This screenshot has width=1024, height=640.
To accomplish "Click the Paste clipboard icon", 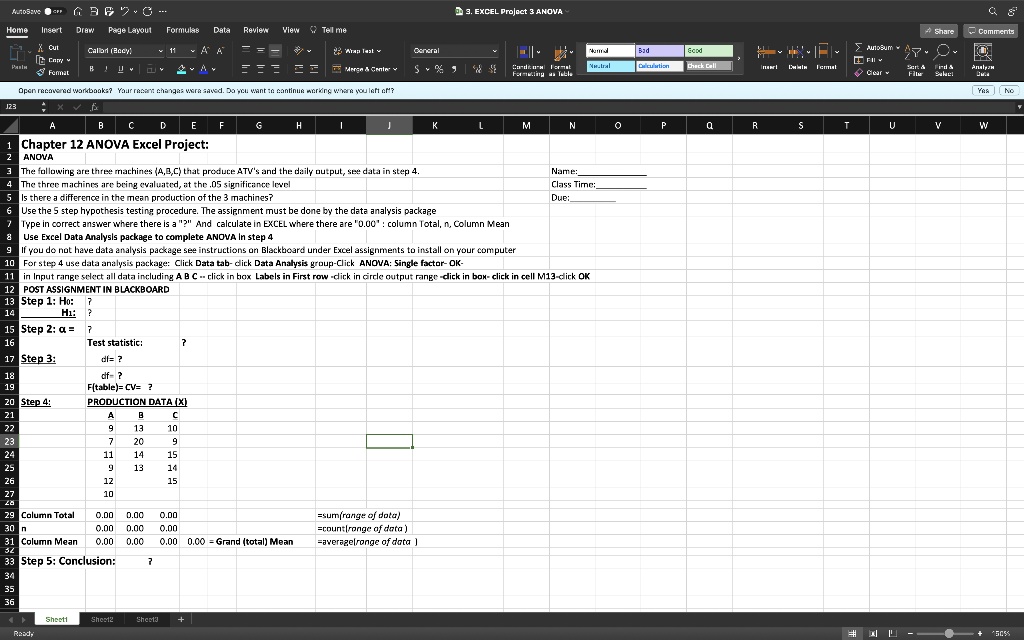I will pos(17,53).
